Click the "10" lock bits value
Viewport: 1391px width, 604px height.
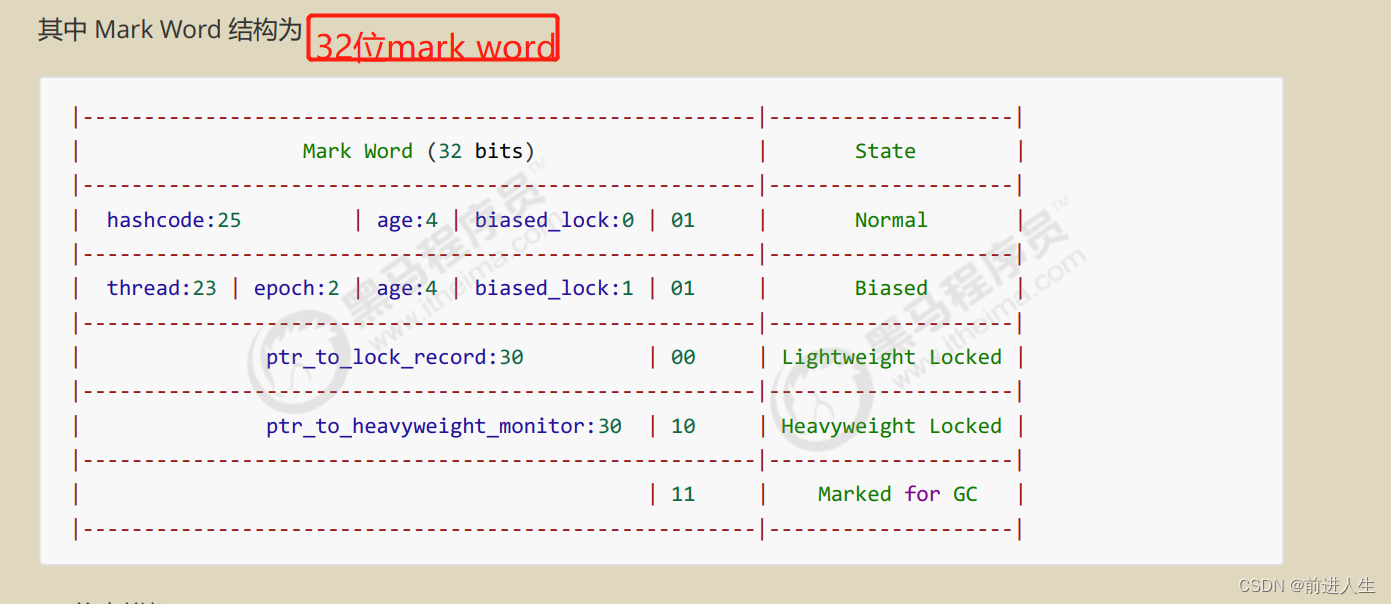point(683,427)
